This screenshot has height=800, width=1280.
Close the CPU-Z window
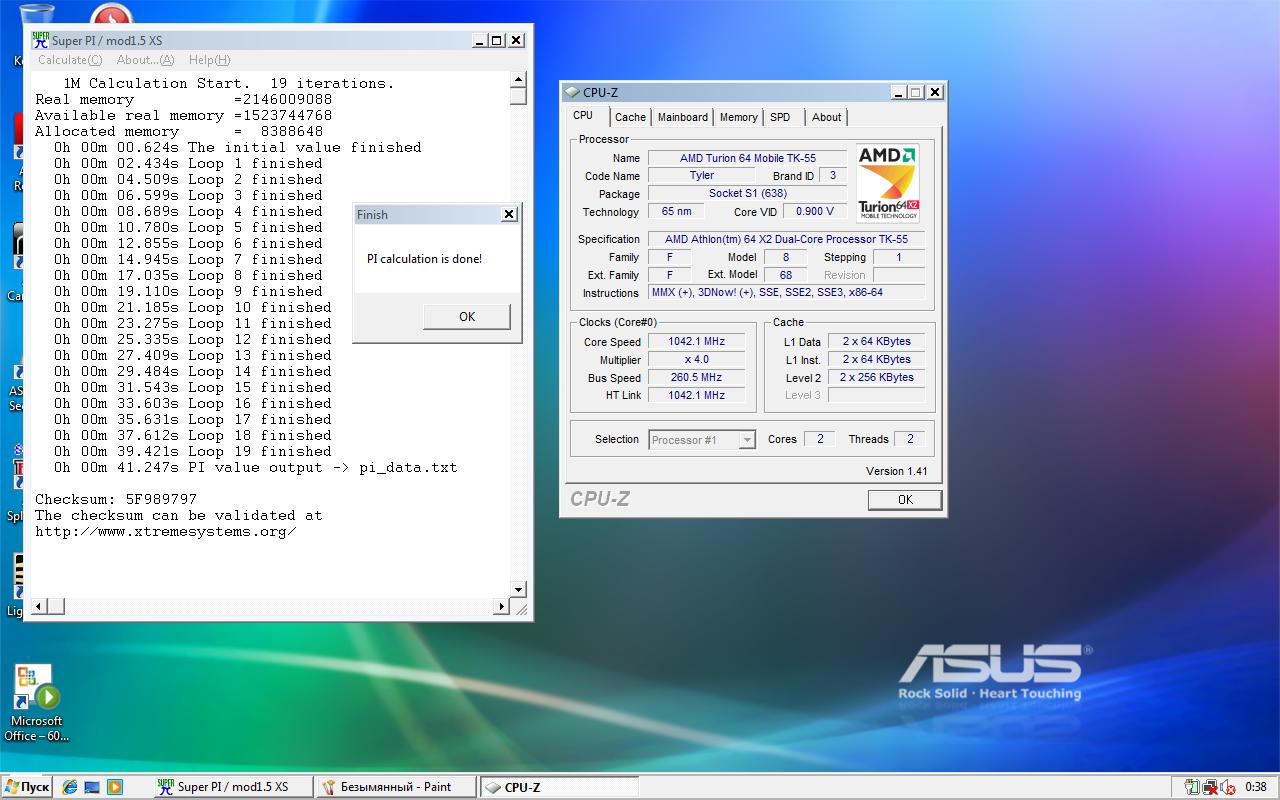point(935,93)
